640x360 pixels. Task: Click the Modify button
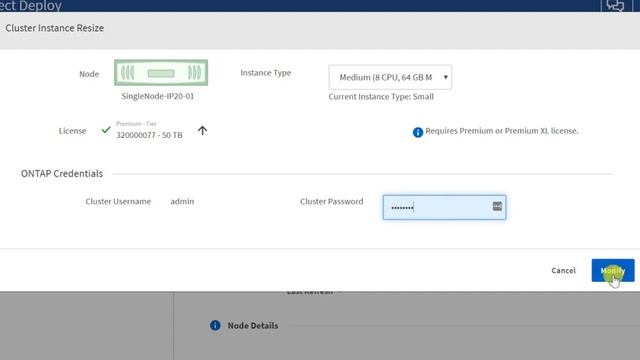pos(613,270)
